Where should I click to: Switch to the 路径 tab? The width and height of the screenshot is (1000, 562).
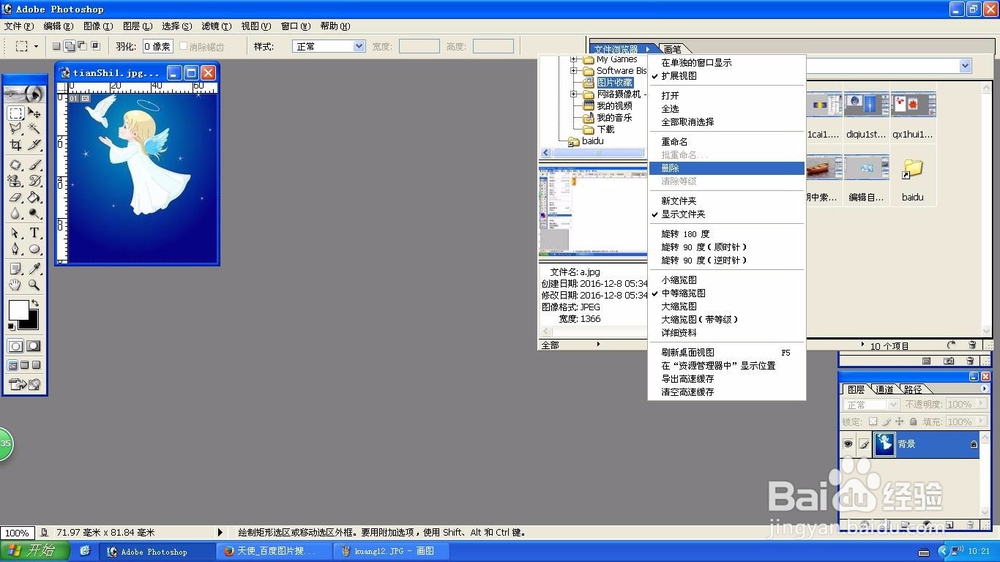(x=913, y=389)
